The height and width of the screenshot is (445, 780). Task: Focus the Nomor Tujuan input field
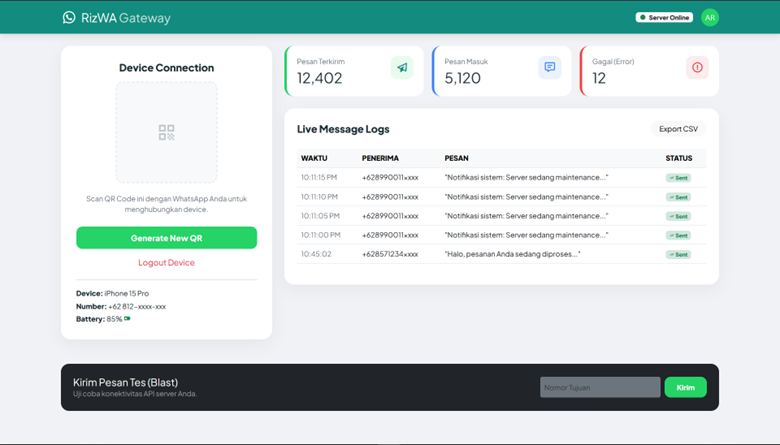click(600, 387)
